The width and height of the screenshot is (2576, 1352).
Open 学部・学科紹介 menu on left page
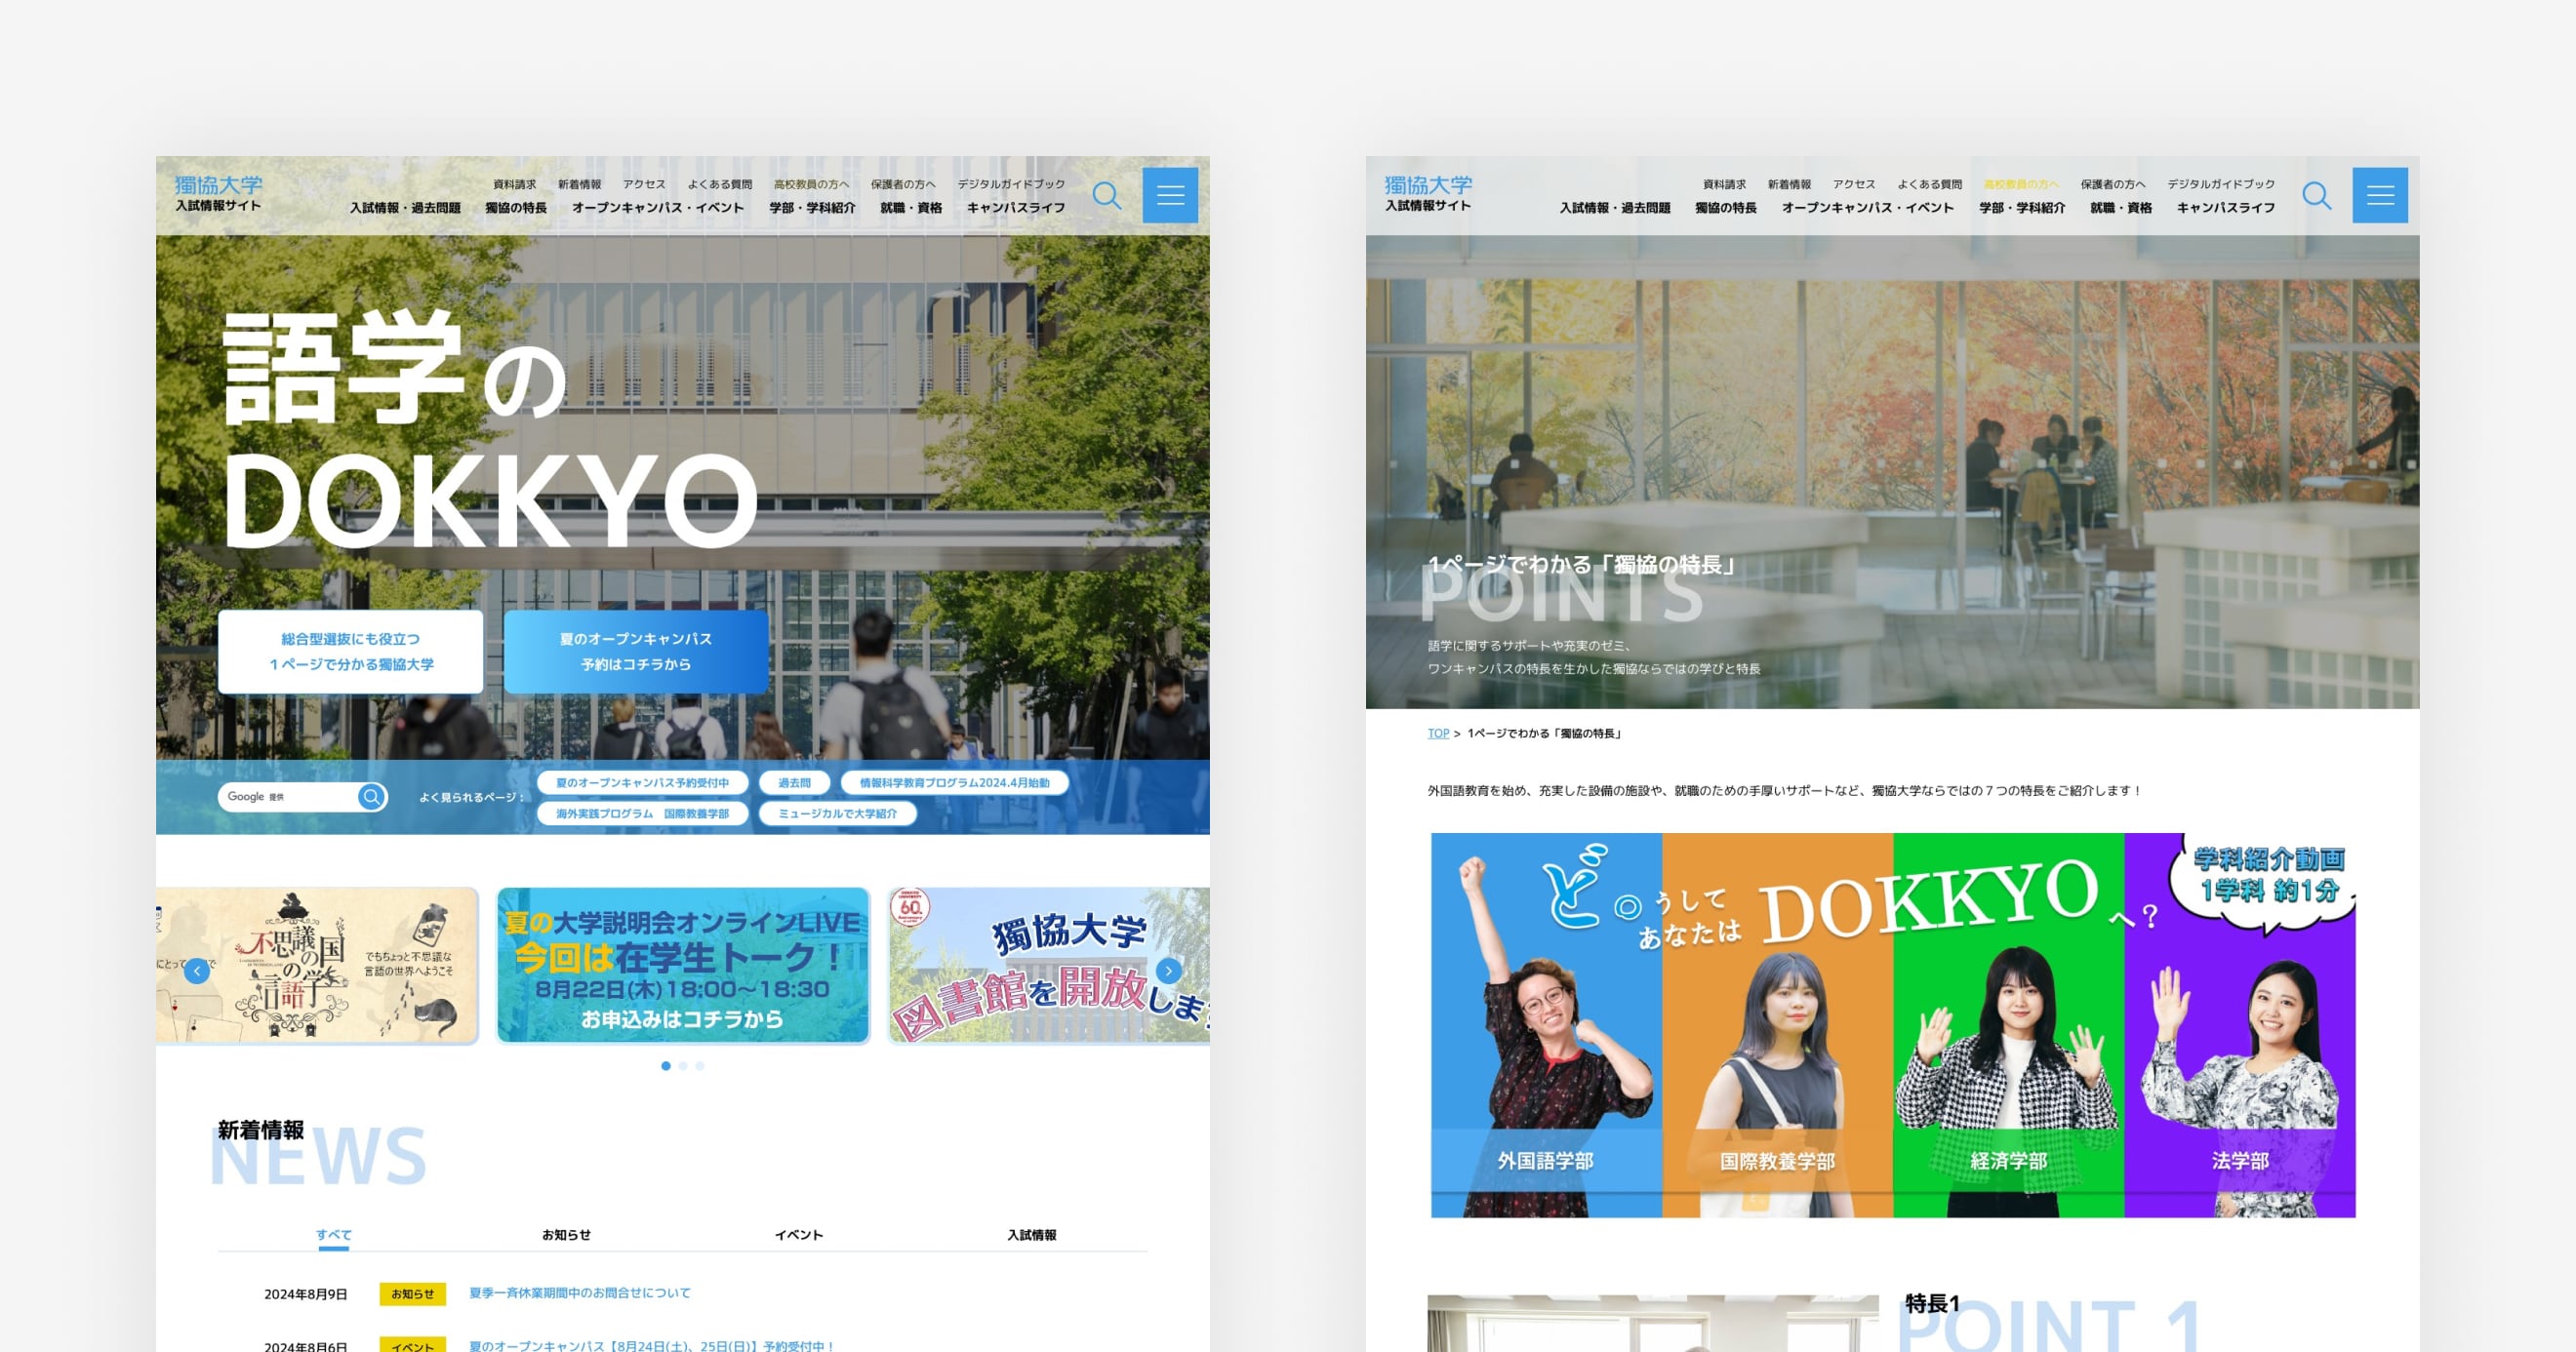pos(812,208)
